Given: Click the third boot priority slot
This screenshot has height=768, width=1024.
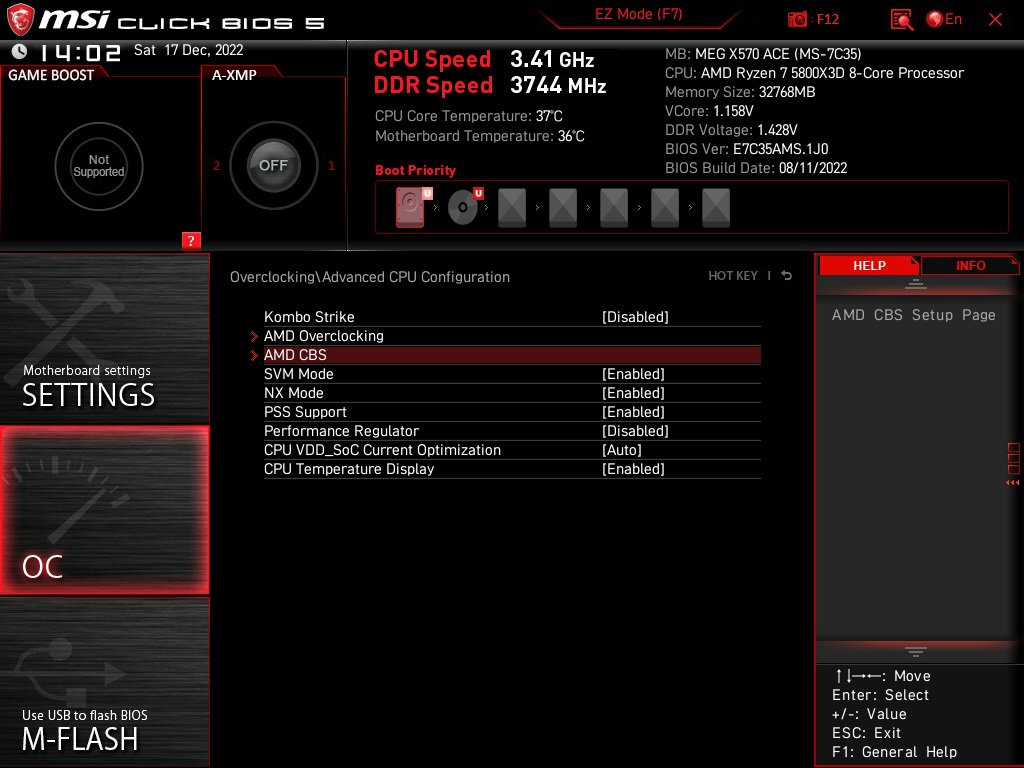Looking at the screenshot, I should (512, 208).
